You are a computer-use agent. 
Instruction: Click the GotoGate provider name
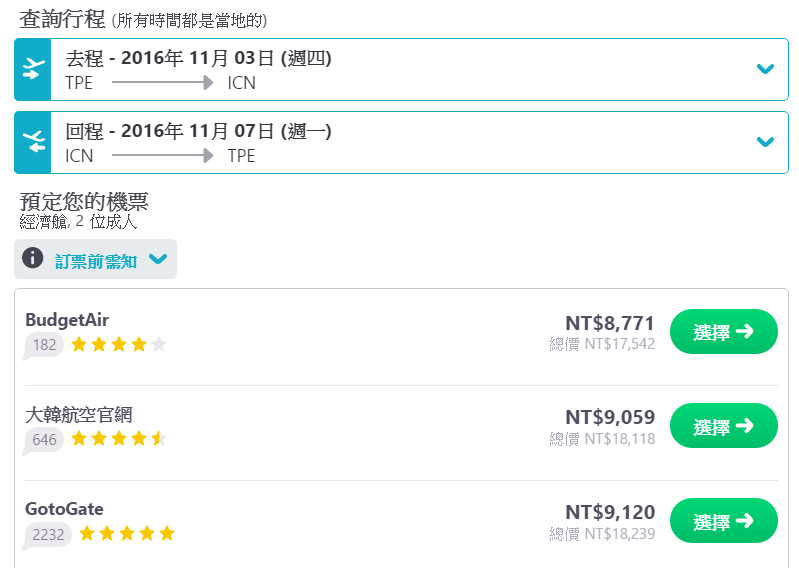click(64, 509)
